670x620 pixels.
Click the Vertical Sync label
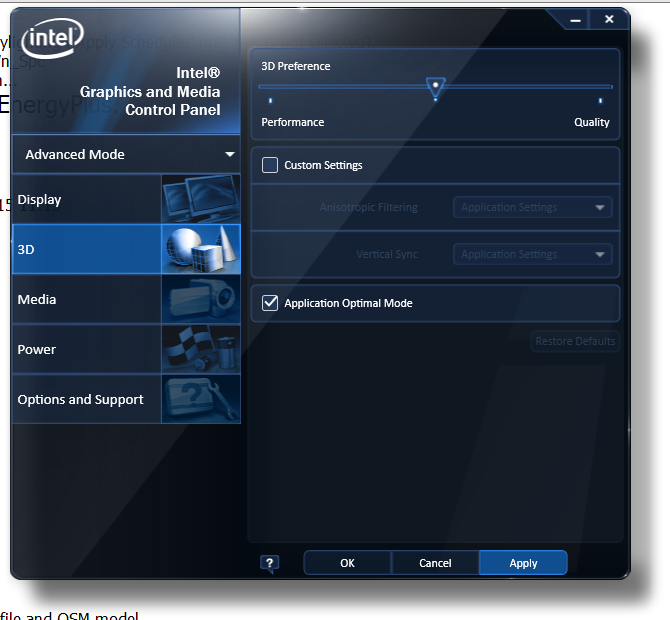(x=387, y=254)
